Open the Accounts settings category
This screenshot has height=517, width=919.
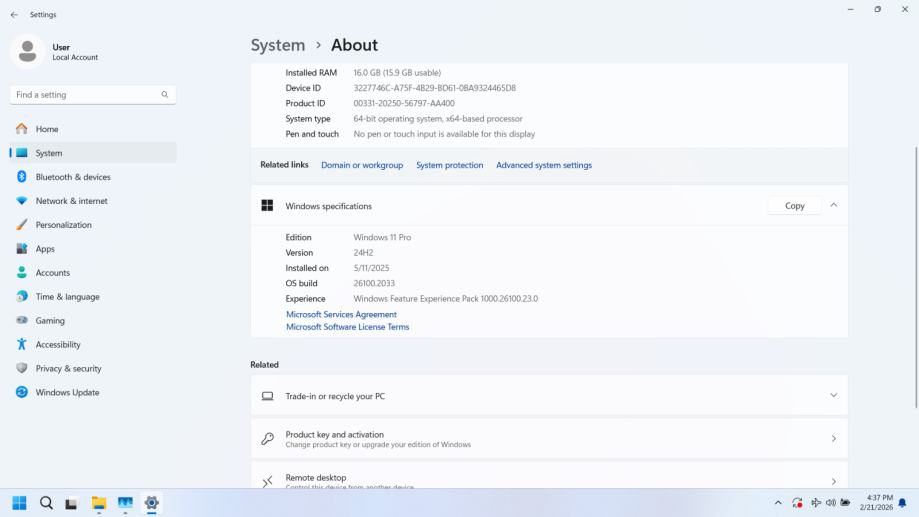pyautogui.click(x=53, y=273)
